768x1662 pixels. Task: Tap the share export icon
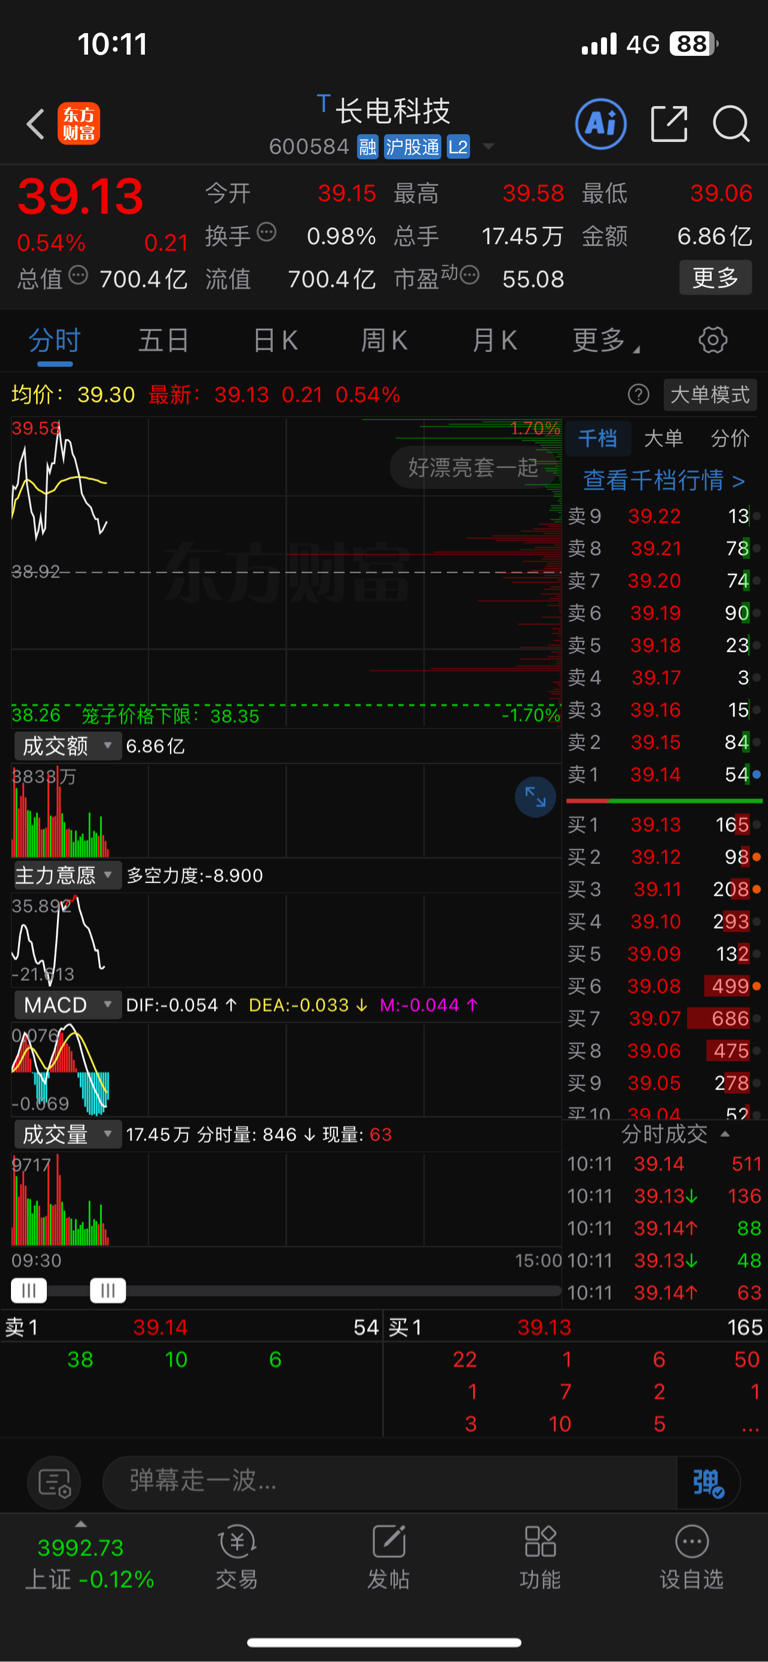pos(669,124)
